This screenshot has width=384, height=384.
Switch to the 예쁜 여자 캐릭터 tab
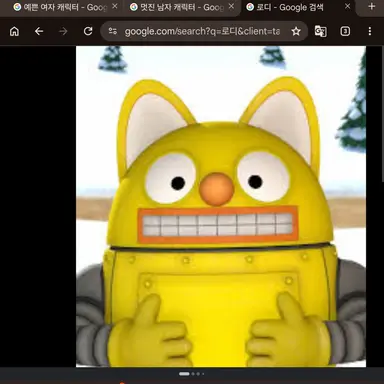63,7
